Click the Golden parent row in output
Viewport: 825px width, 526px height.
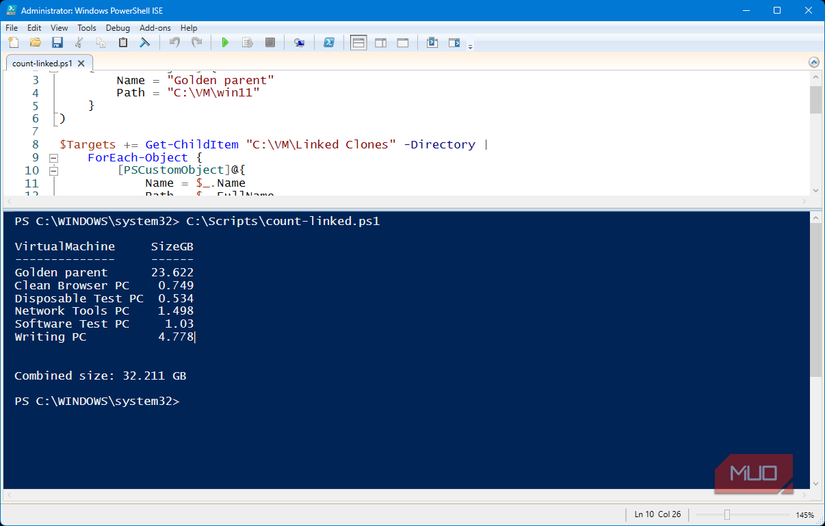(104, 272)
